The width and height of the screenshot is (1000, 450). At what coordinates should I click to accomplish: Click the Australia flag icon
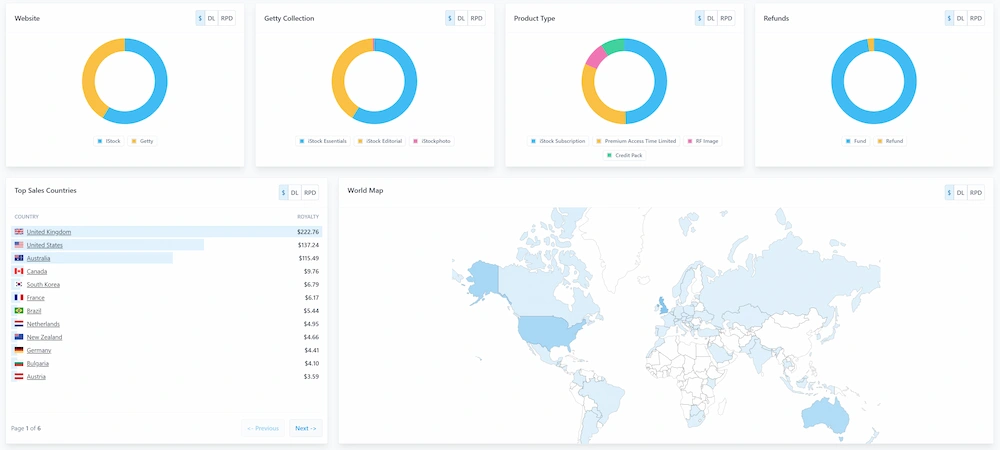click(19, 258)
